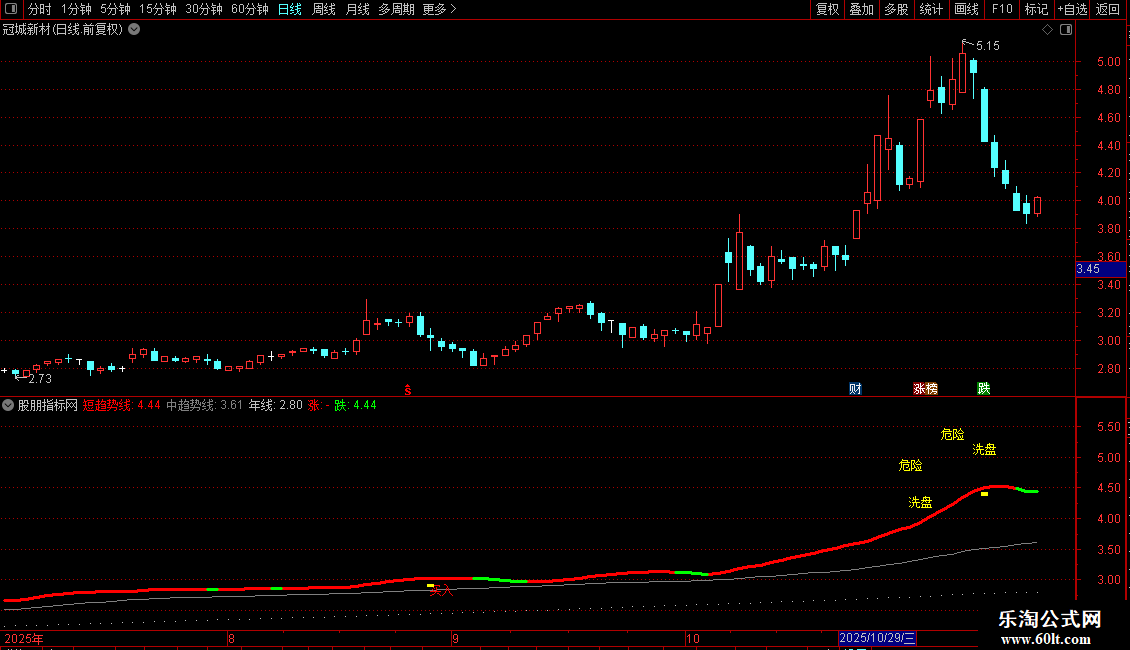Click the 中趋势线: 3.61 readout
The height and width of the screenshot is (650, 1130).
tap(204, 405)
